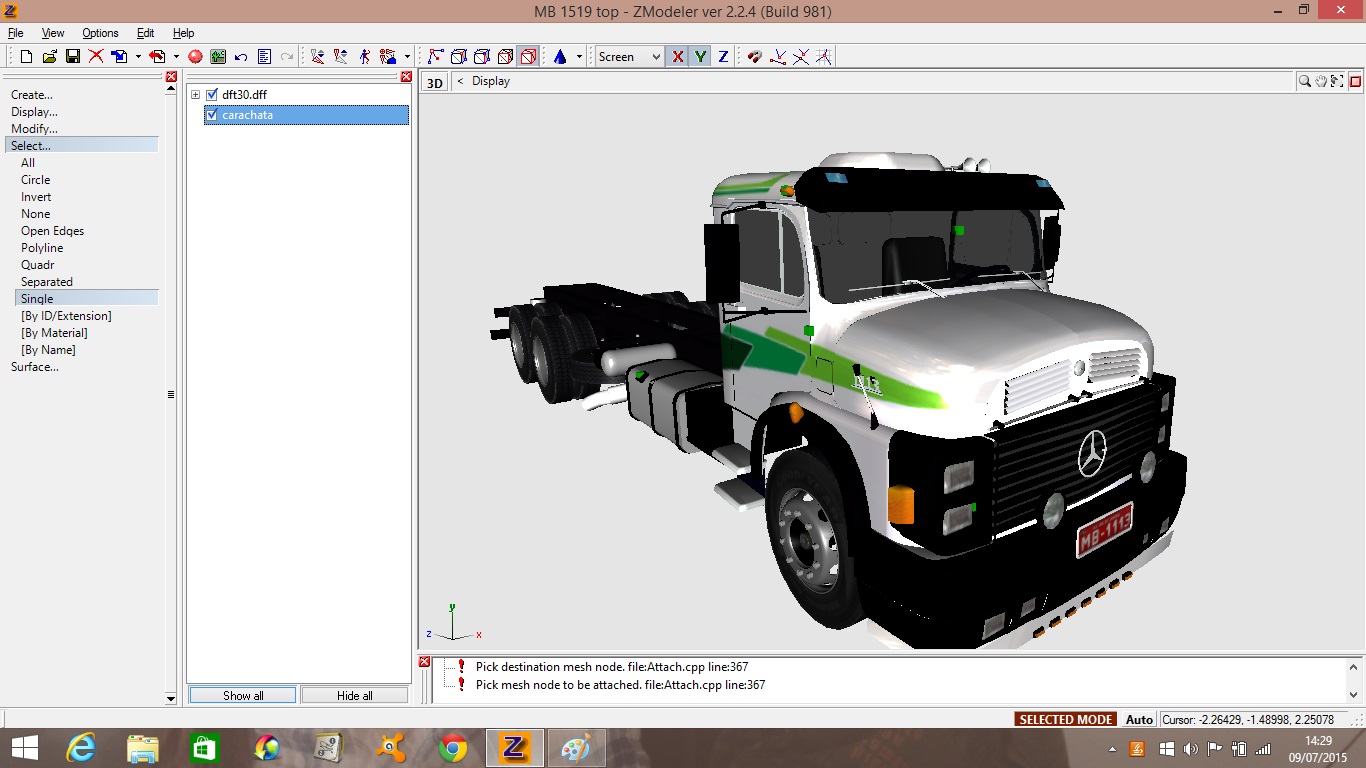Click the zoom magnifier icon in viewport header

point(1305,81)
